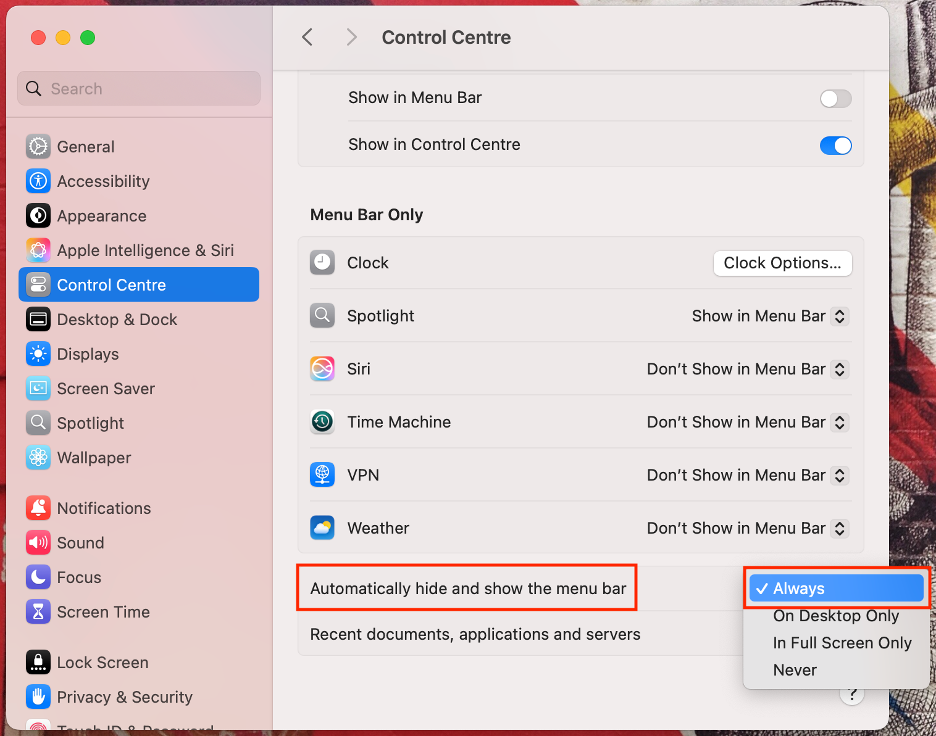Toggle Show in Menu Bar off

point(835,98)
